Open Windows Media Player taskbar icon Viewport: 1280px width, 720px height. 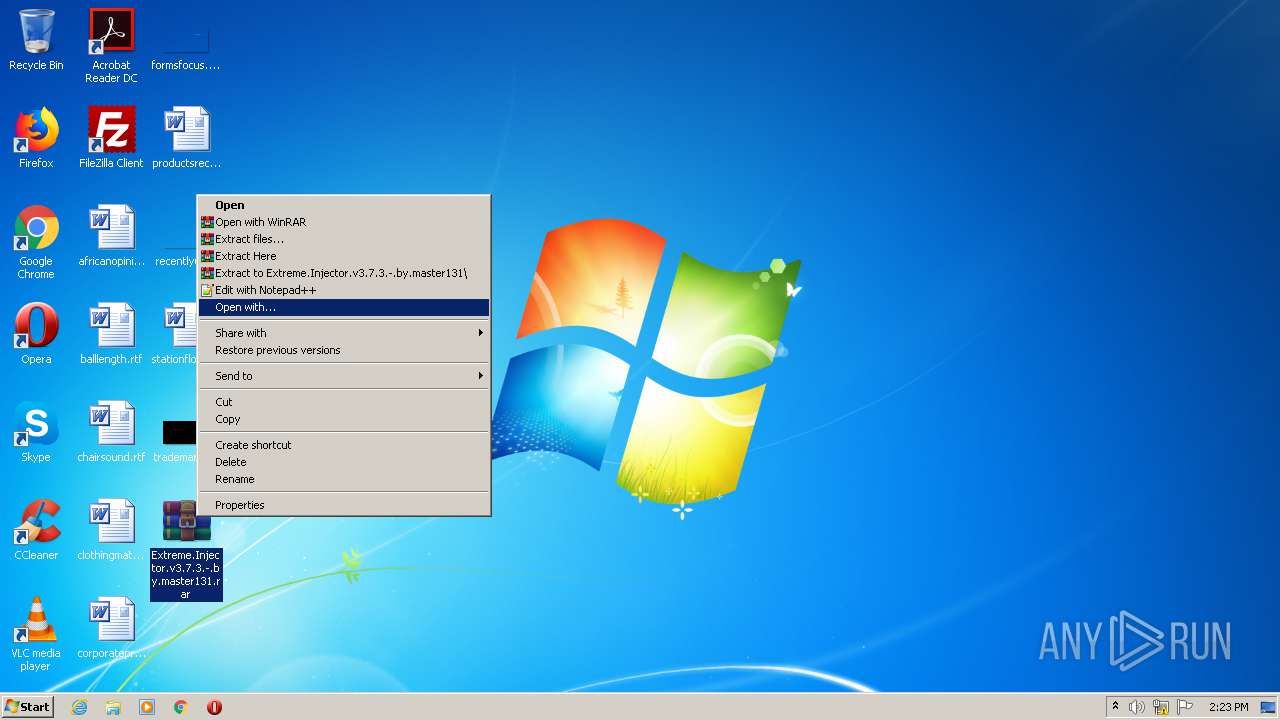click(147, 707)
